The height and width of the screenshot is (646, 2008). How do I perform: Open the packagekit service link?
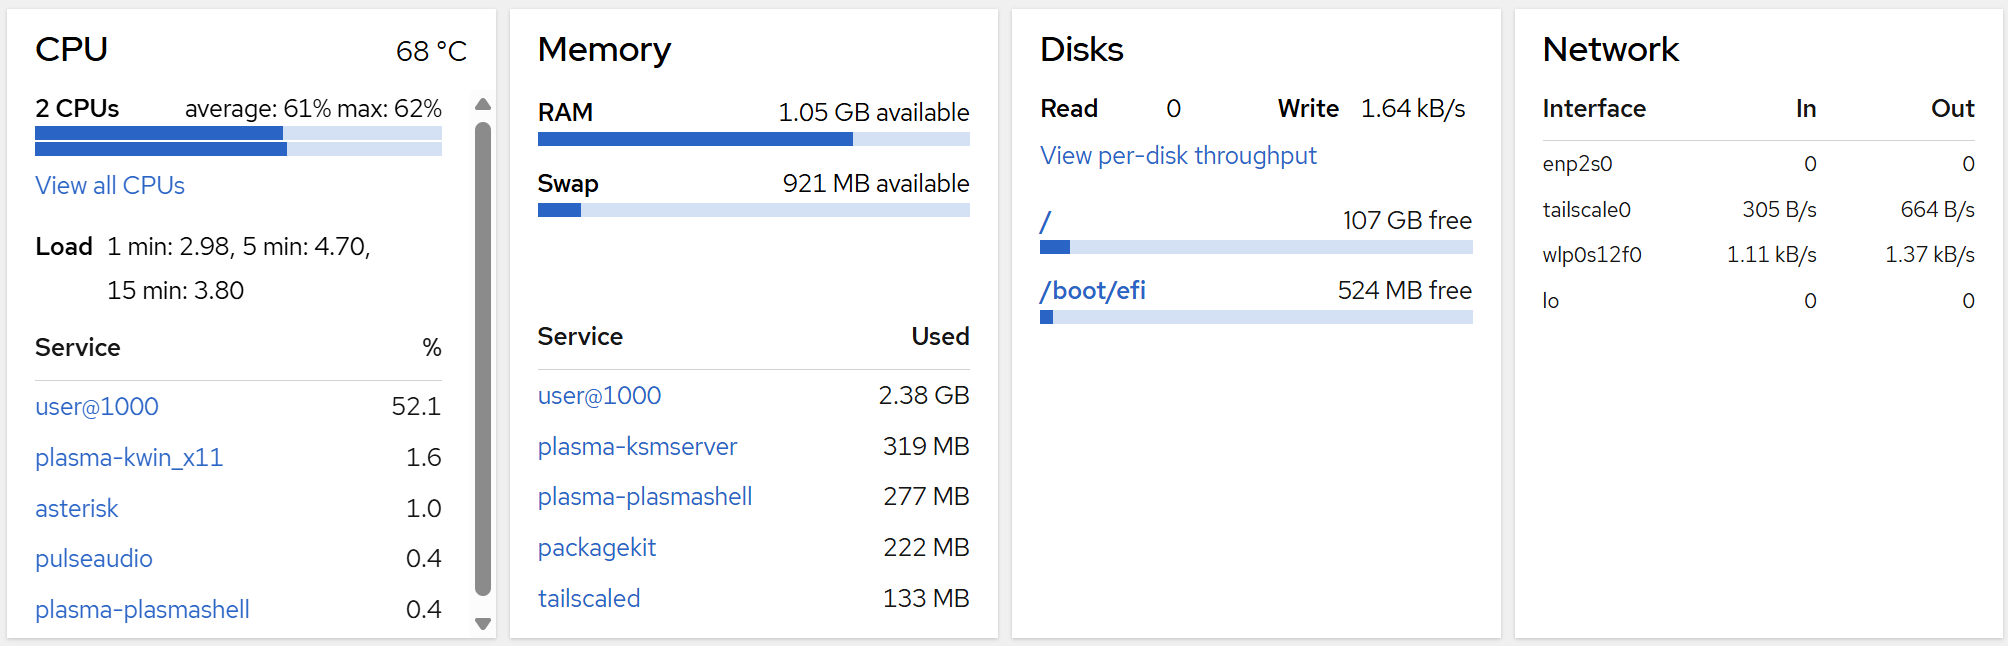click(597, 548)
